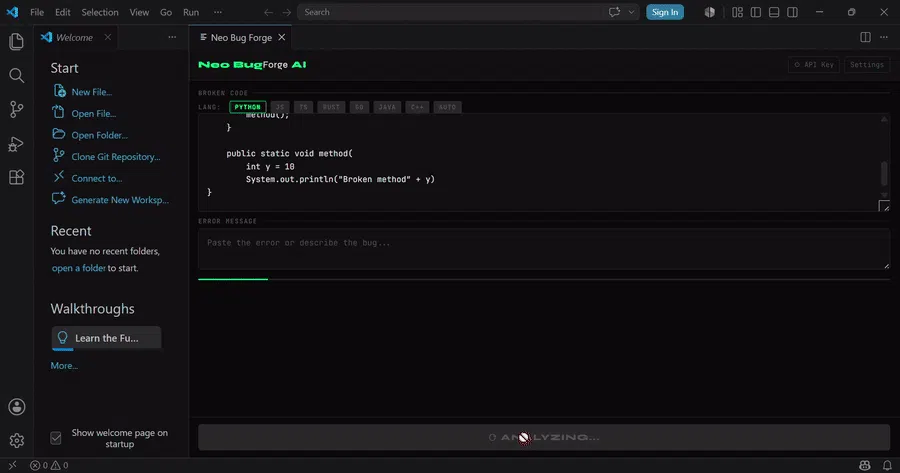Click the title bar Search box
This screenshot has height=473, width=900.
[470, 12]
